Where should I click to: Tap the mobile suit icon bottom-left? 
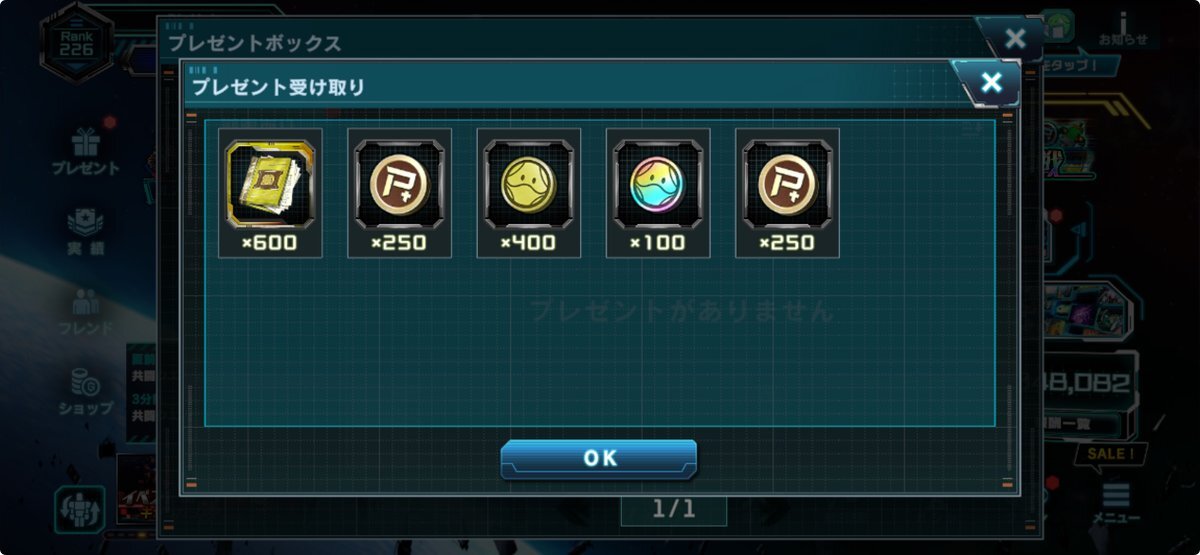tap(81, 509)
